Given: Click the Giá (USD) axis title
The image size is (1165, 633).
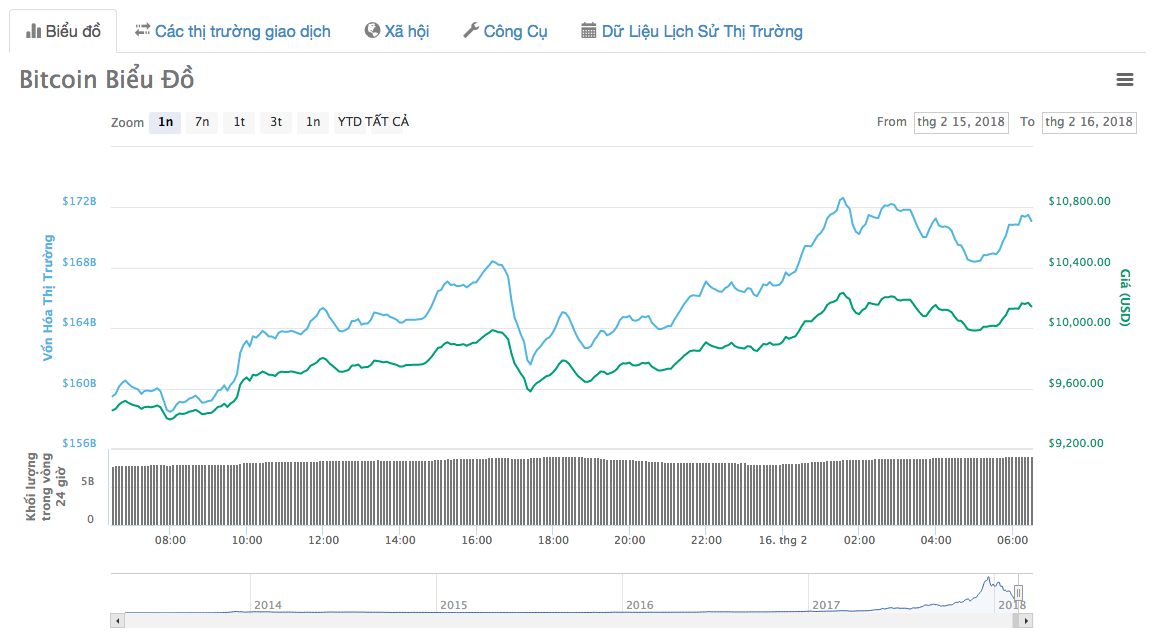Looking at the screenshot, I should (x=1125, y=297).
